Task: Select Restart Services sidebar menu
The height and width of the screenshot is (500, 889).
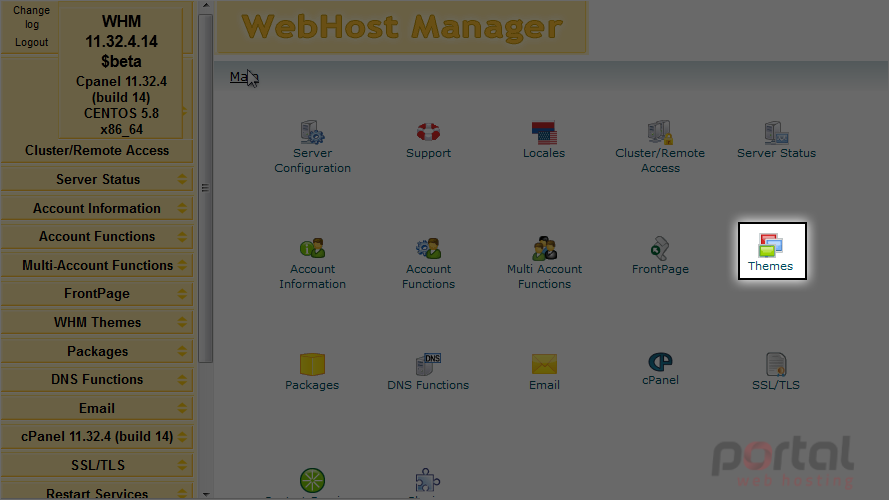Action: coord(97,492)
